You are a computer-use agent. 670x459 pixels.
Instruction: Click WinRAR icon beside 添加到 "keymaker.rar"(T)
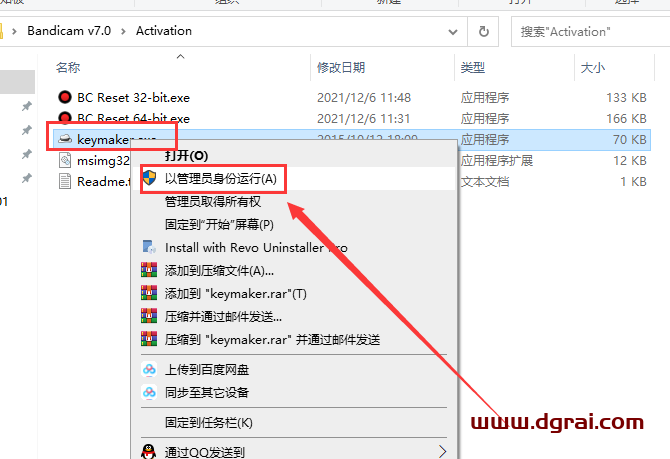149,293
